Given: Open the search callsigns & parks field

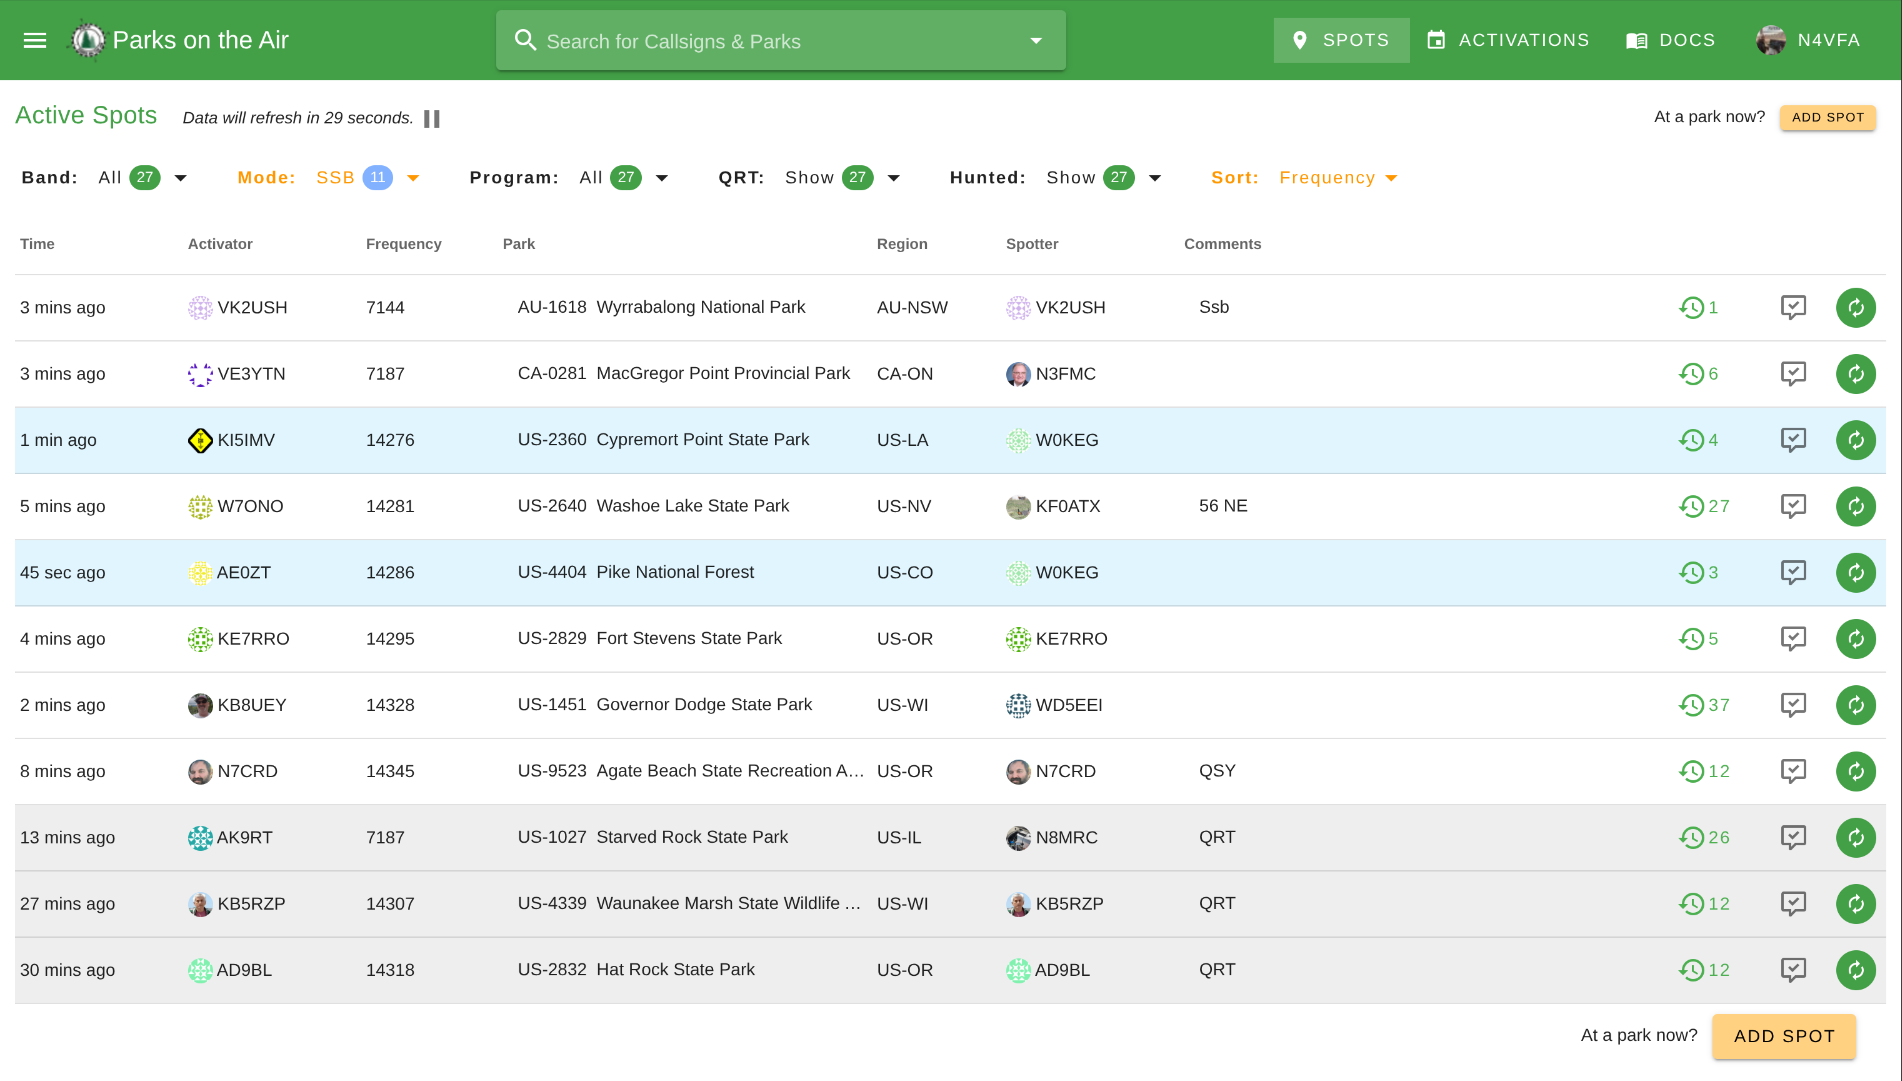Looking at the screenshot, I should tap(780, 41).
